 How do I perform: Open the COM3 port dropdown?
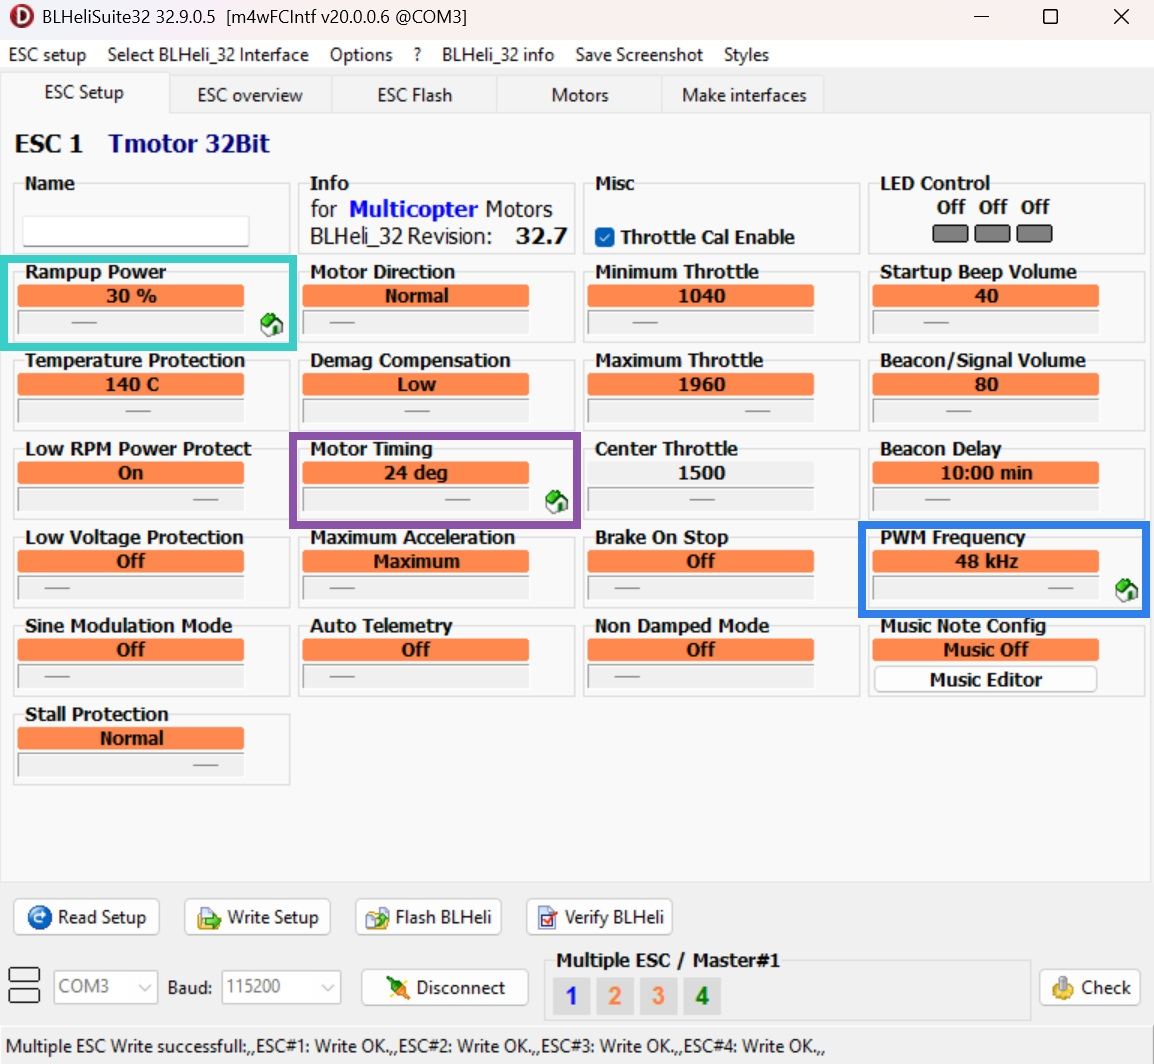click(105, 987)
